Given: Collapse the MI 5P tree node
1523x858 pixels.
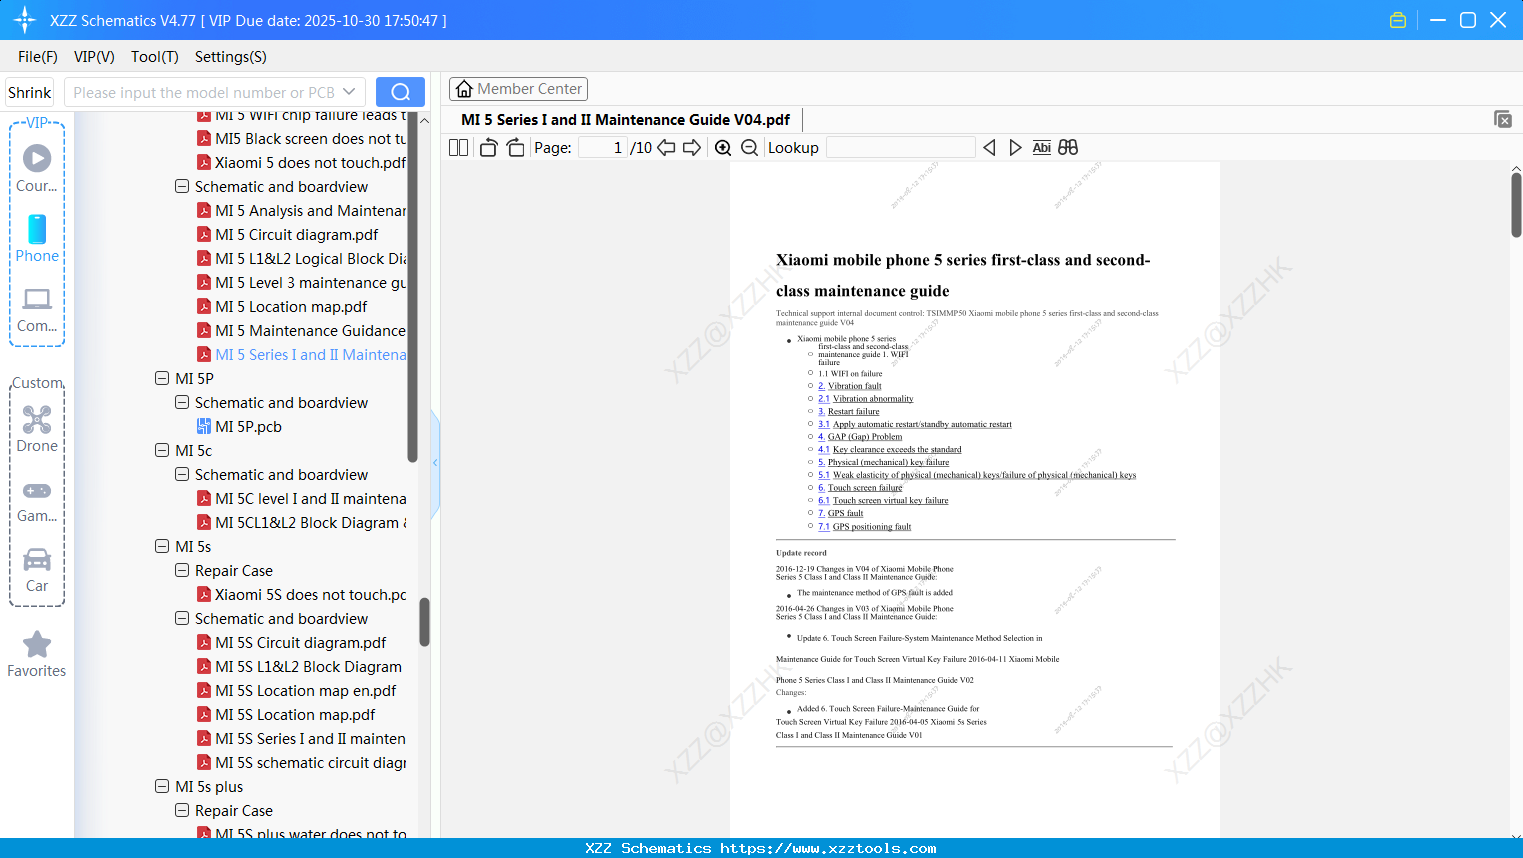Looking at the screenshot, I should point(162,379).
